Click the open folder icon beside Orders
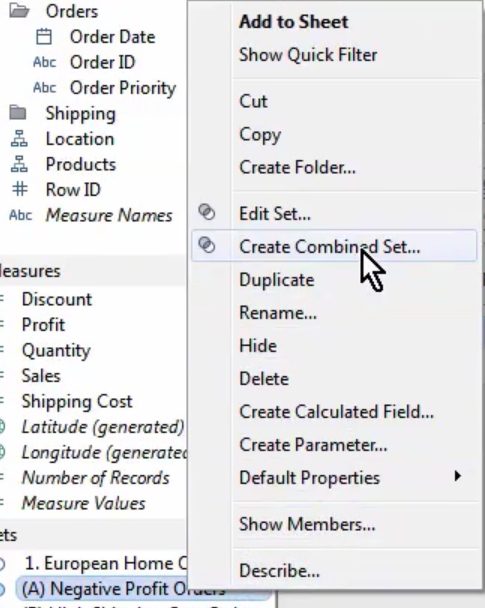Viewport: 485px width, 608px height. click(x=19, y=11)
